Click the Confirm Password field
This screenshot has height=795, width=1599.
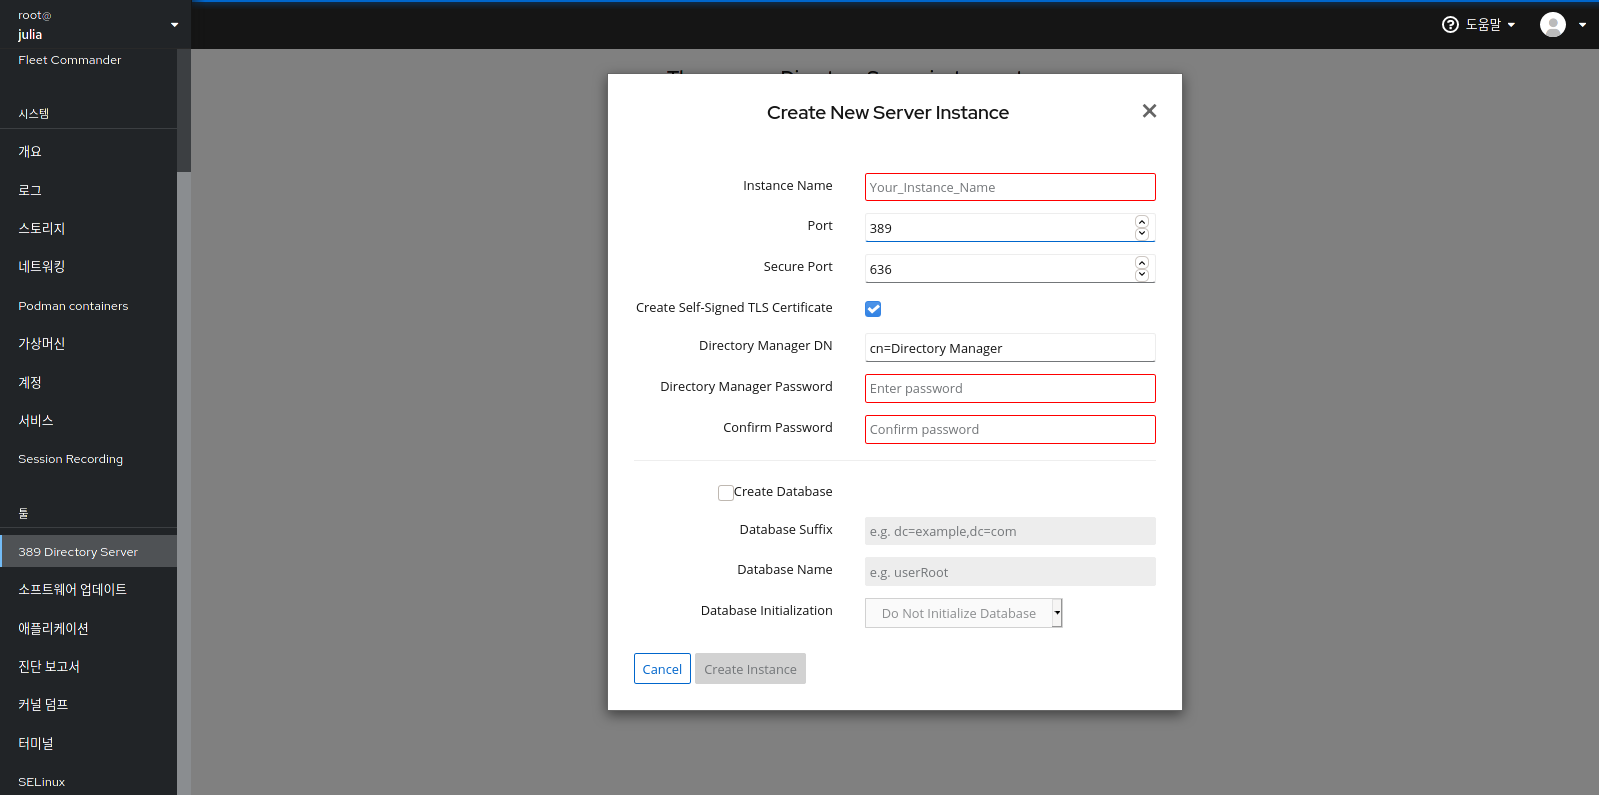[x=1010, y=429]
